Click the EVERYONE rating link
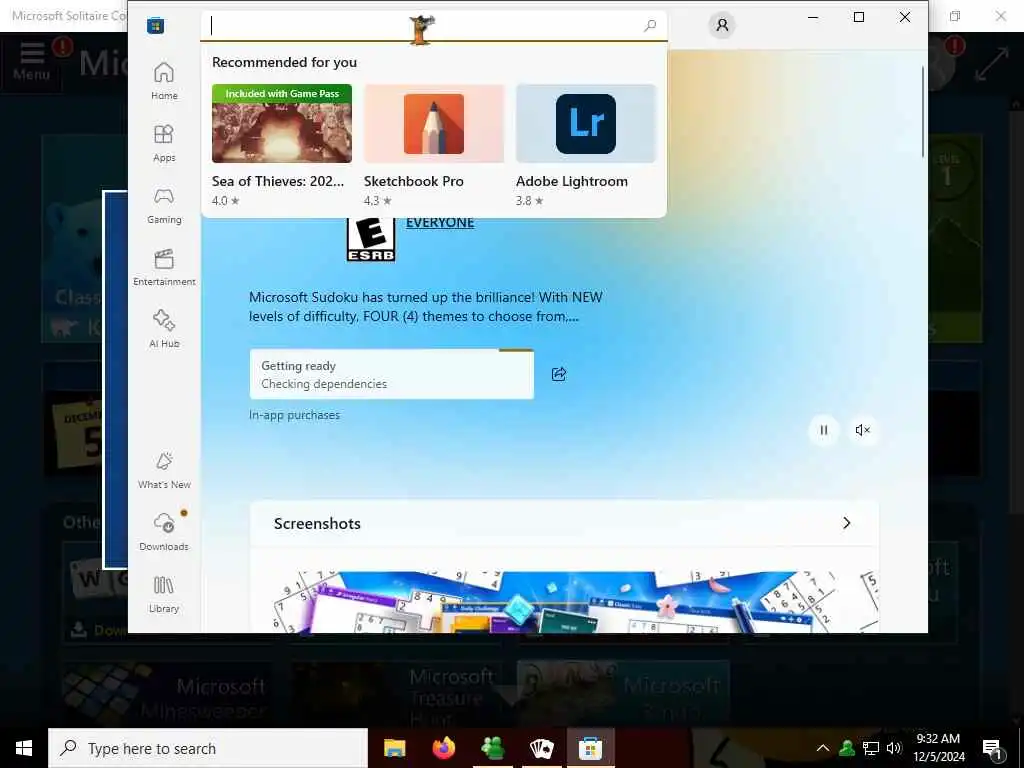The width and height of the screenshot is (1024, 768). pyautogui.click(x=440, y=223)
